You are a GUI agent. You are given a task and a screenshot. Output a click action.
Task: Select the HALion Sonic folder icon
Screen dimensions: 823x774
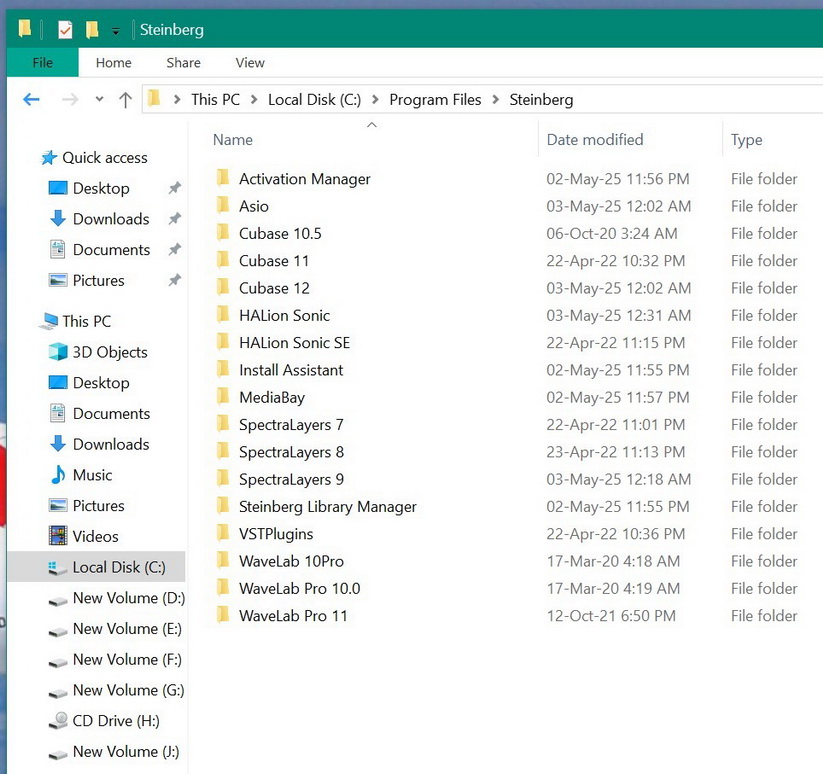click(223, 314)
